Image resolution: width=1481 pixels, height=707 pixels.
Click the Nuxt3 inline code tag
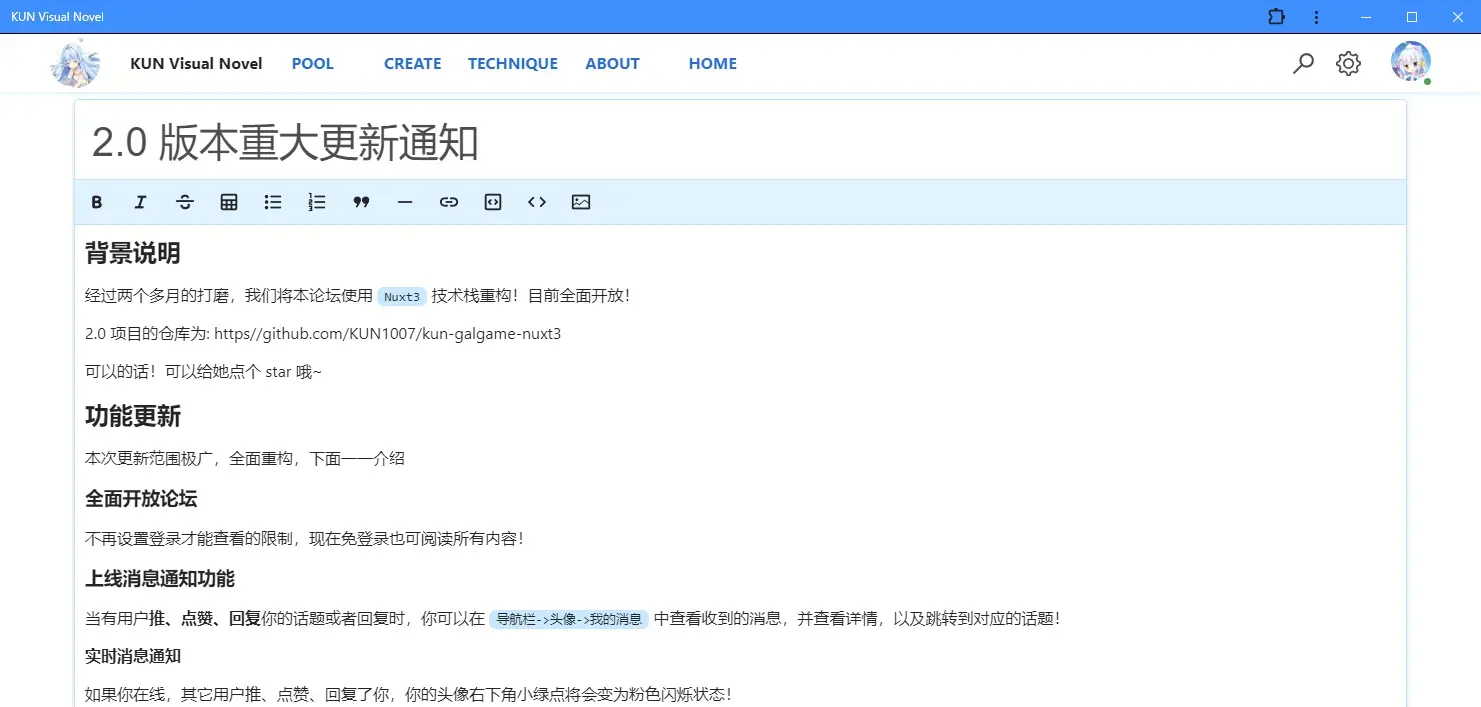[402, 296]
